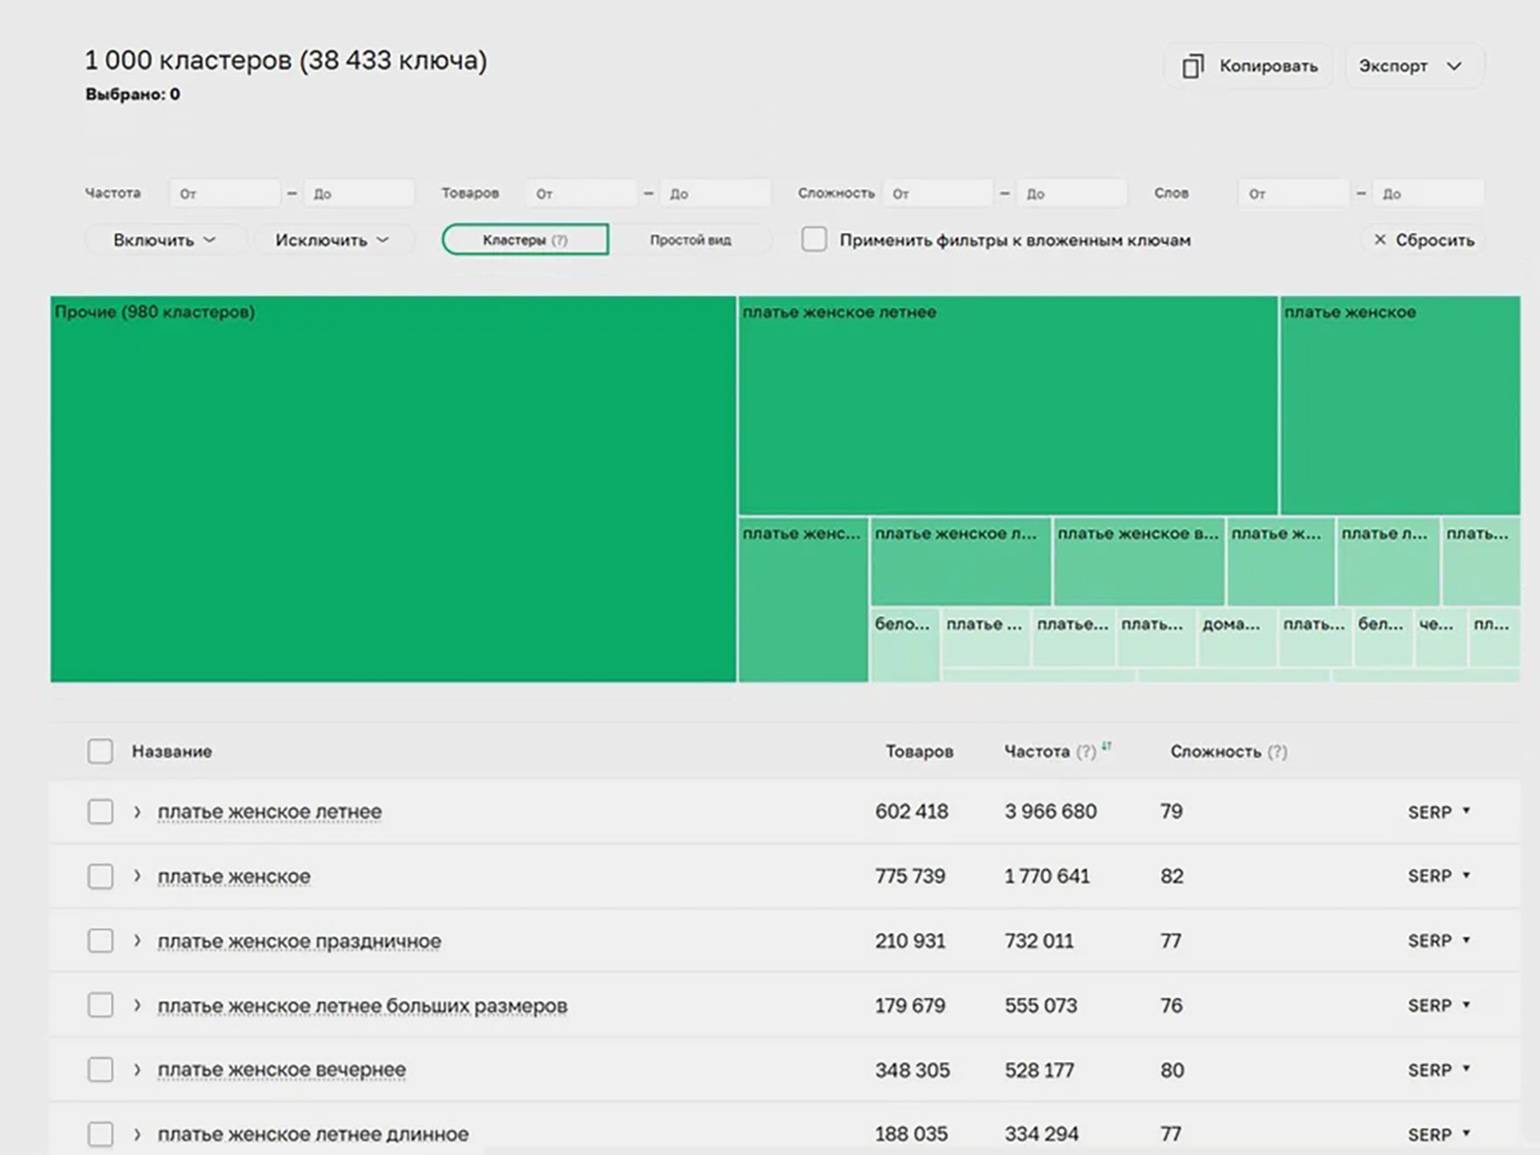Expand платье женское летнее больших размеров row

point(137,1005)
